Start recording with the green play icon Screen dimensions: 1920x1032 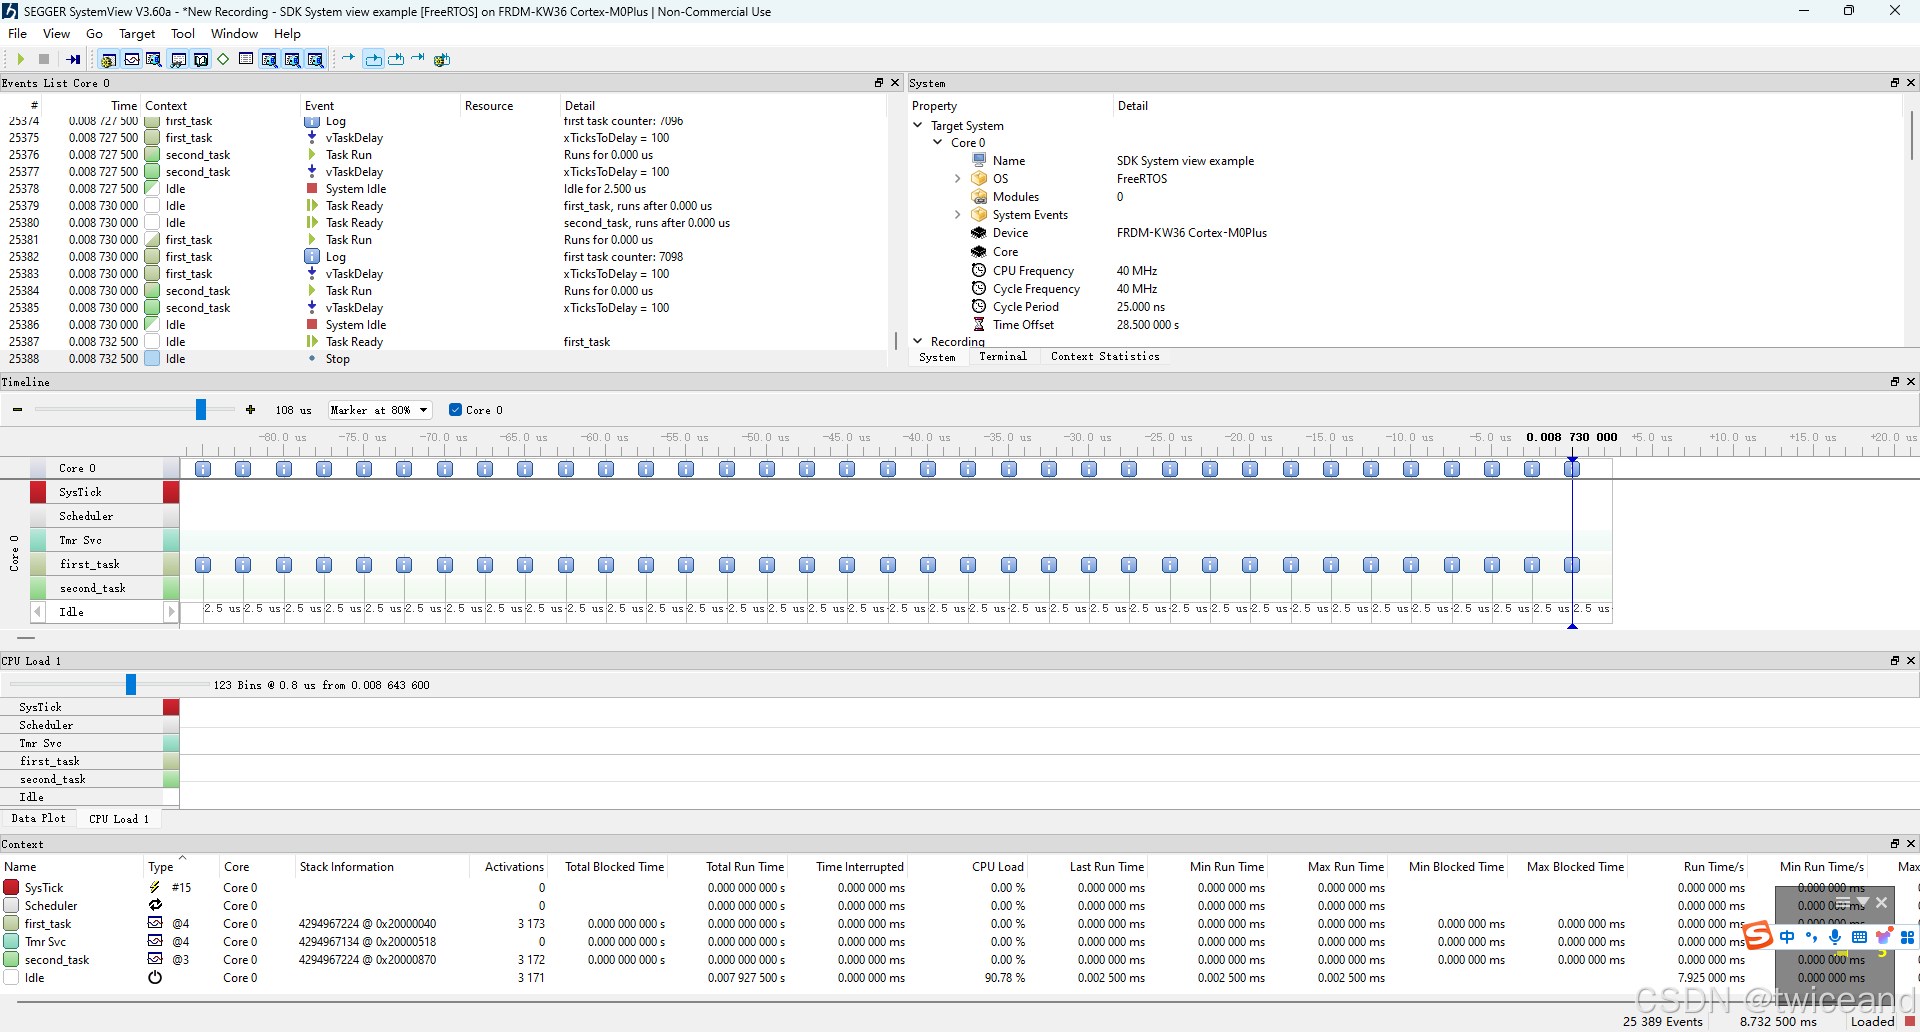point(20,60)
